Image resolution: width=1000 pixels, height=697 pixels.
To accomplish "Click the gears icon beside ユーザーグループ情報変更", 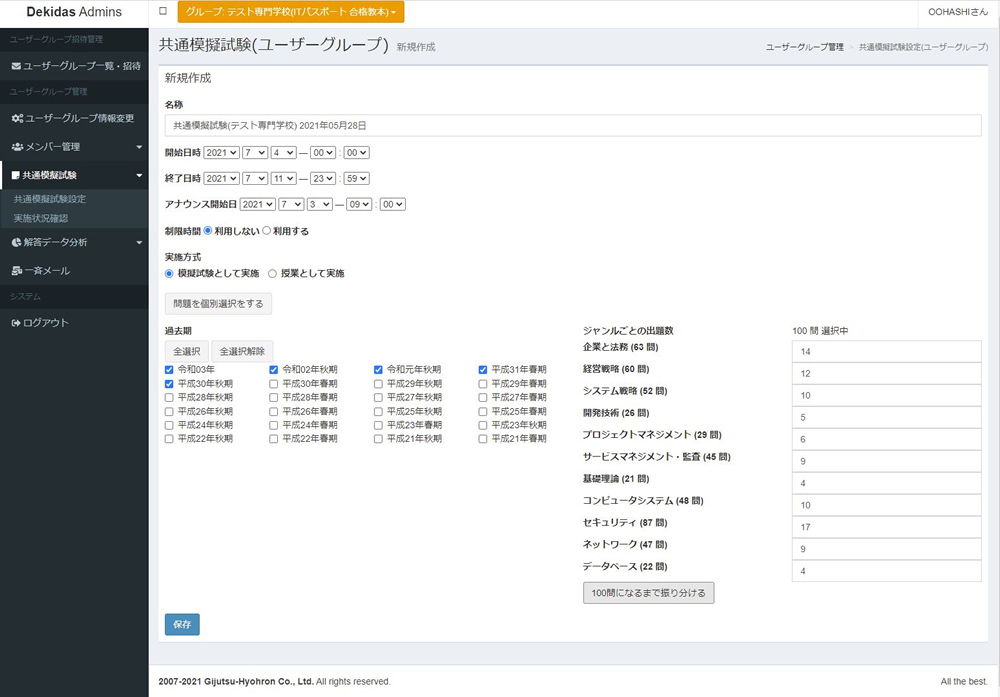I will [17, 118].
